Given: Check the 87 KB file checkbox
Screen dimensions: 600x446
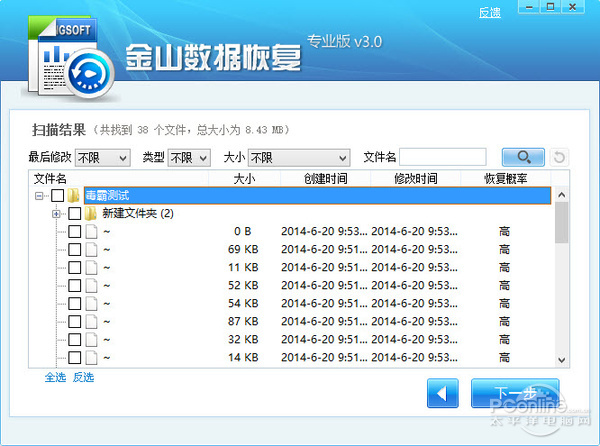Looking at the screenshot, I should pyautogui.click(x=75, y=321).
